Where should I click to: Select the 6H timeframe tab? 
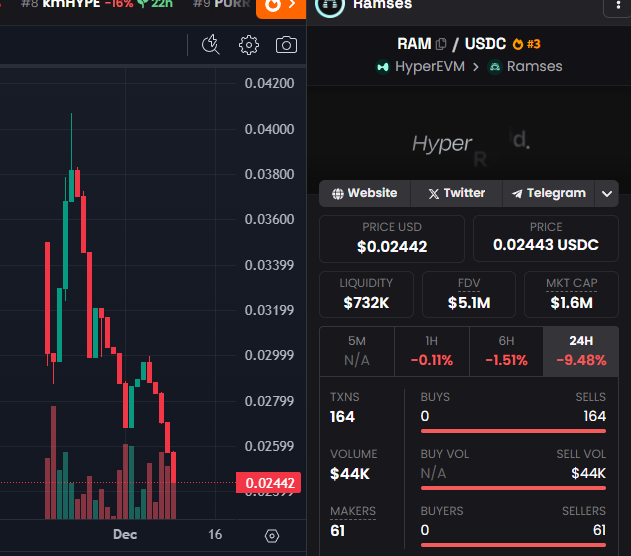point(506,351)
